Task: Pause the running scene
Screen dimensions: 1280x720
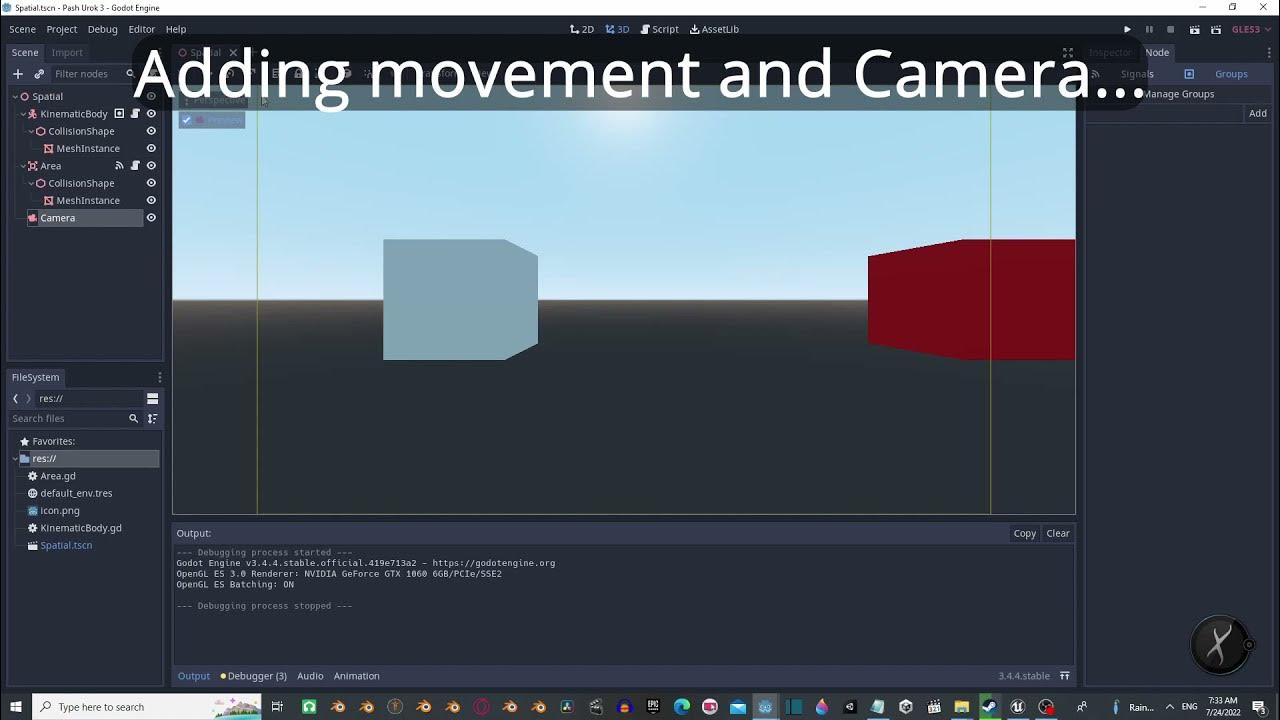Action: [x=1149, y=30]
